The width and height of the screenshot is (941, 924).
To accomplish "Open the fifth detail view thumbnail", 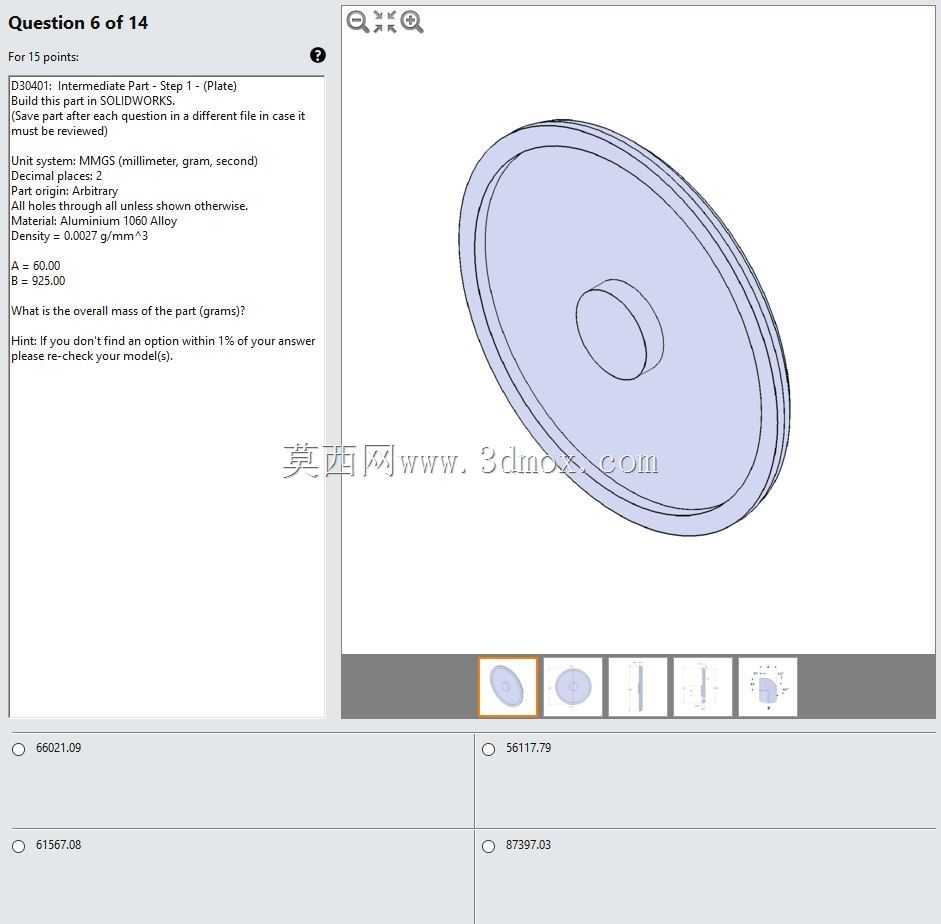I will tap(768, 686).
